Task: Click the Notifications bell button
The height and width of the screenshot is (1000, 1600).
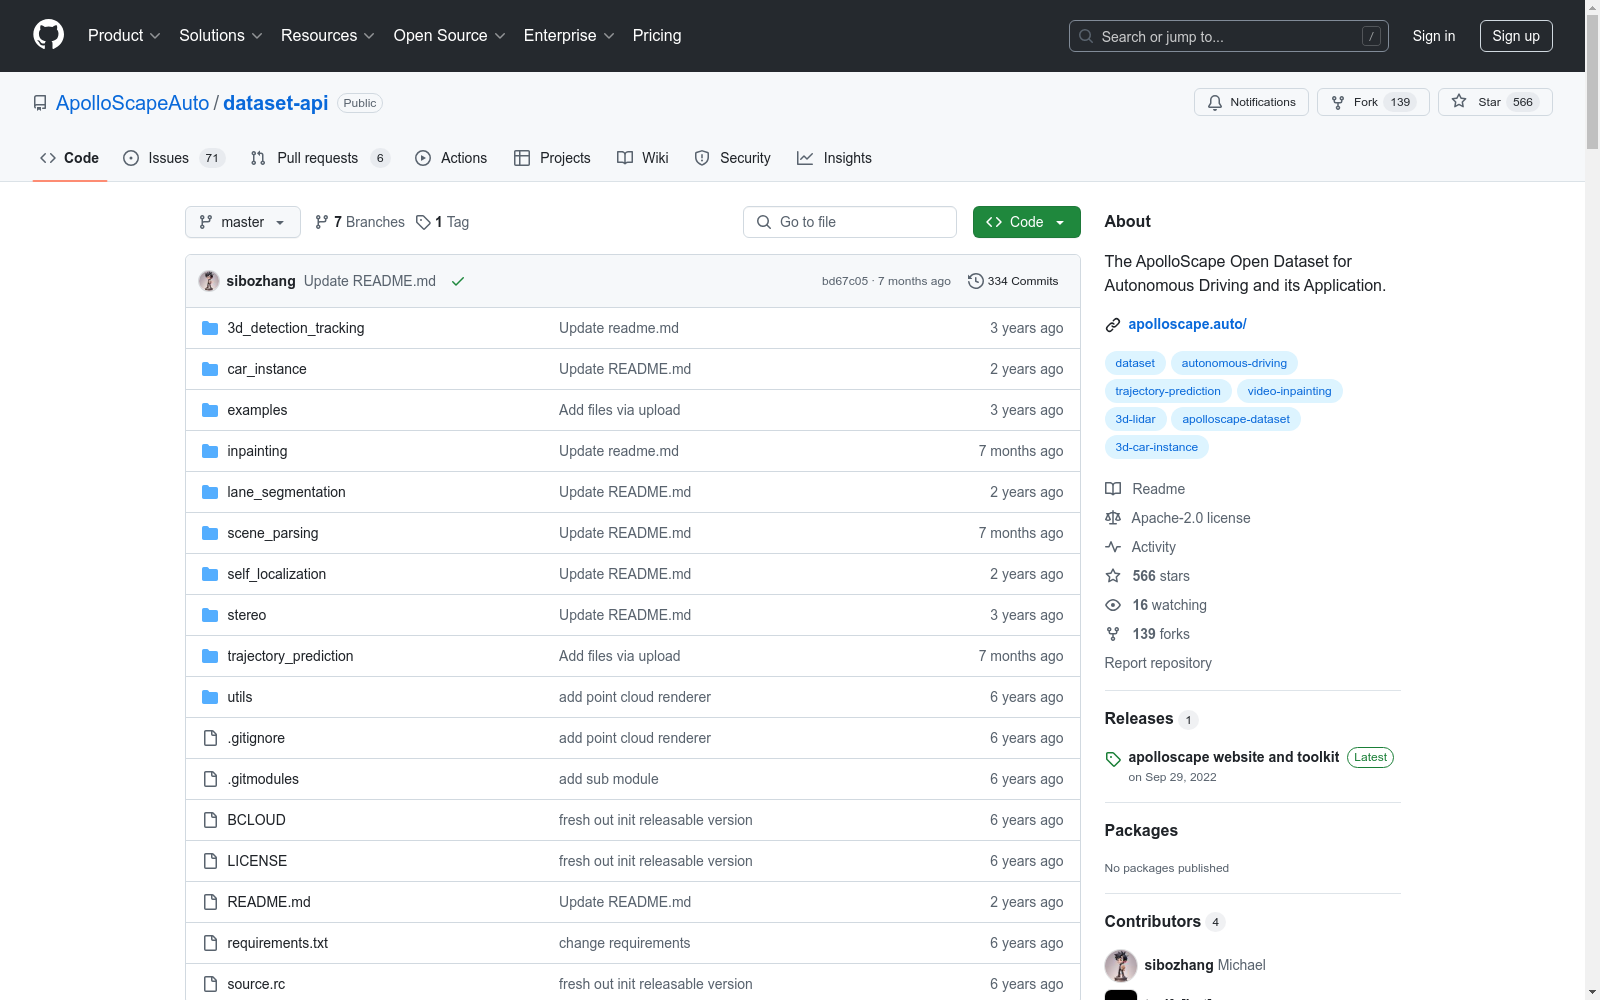Action: click(1251, 102)
